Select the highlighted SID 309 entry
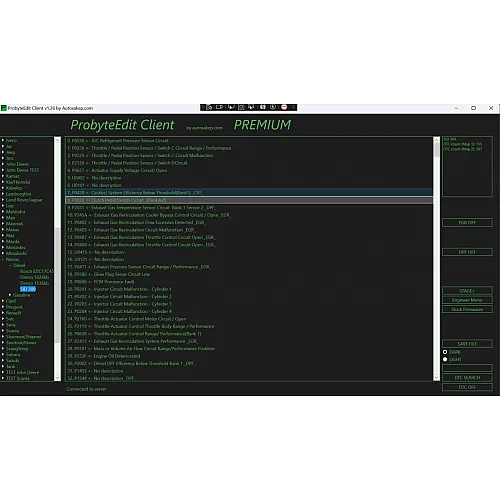The height and width of the screenshot is (500, 500). 28,289
